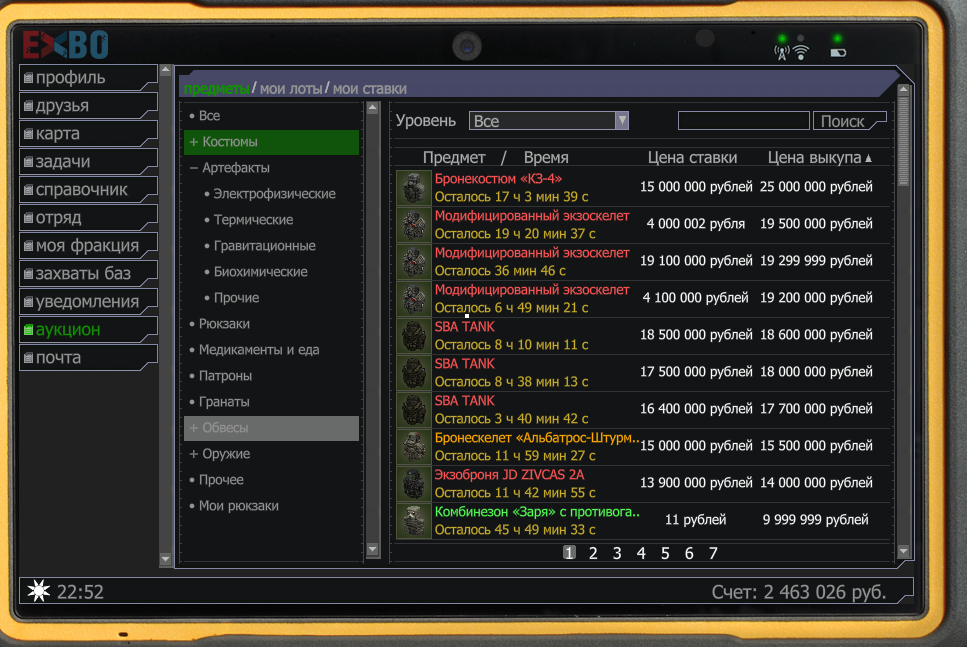
Task: Click SBA TANK icon priced 18 000 000
Action: coord(413,373)
